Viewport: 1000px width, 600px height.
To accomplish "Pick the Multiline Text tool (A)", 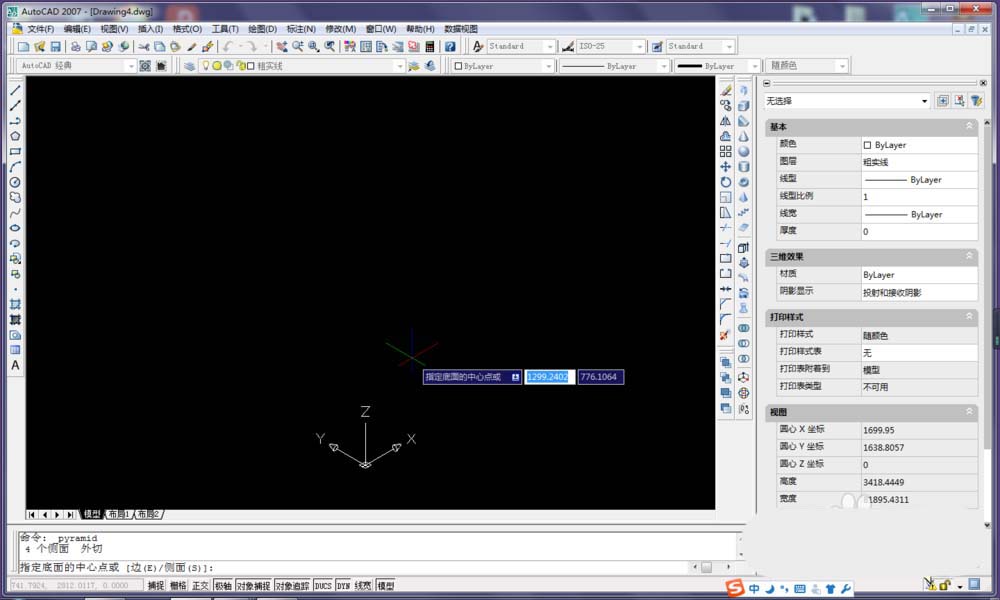I will point(15,366).
